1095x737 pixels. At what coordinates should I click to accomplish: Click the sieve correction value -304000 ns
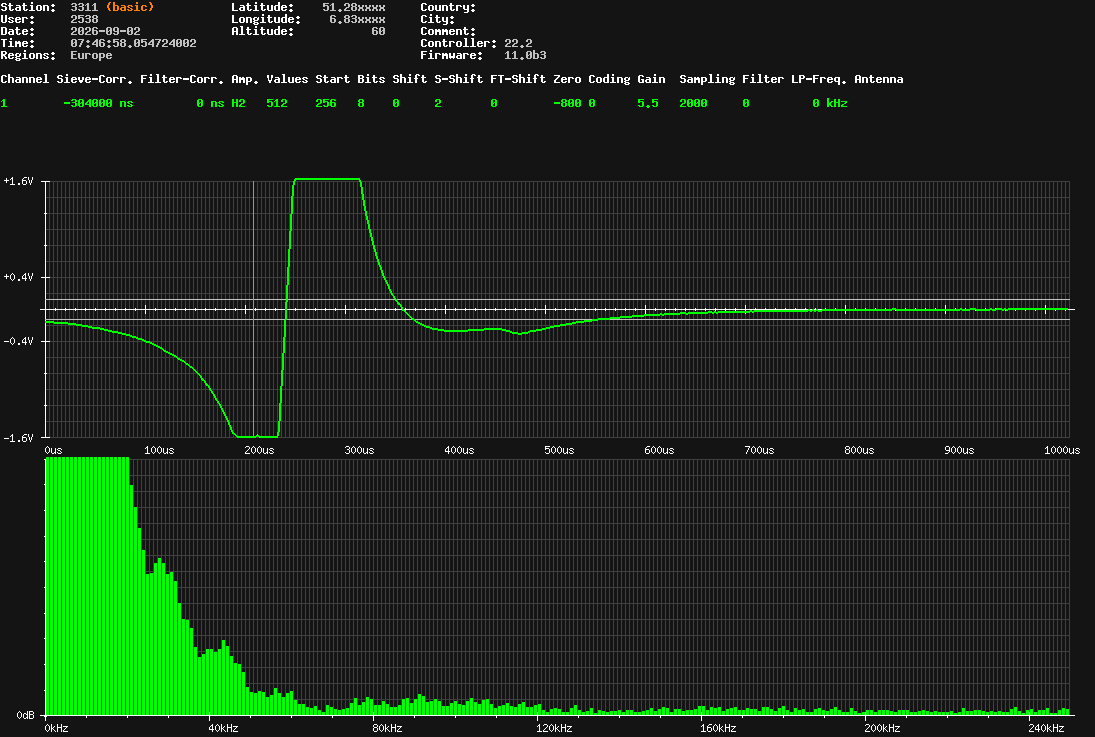pos(98,103)
